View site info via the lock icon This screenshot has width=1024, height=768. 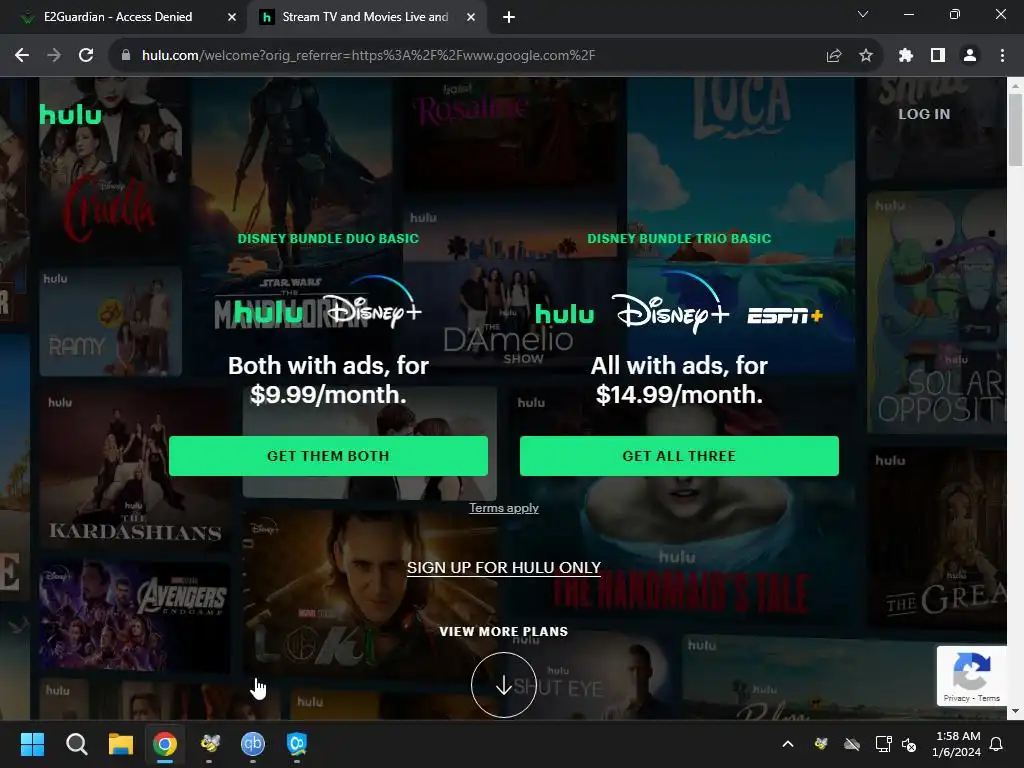(x=126, y=56)
